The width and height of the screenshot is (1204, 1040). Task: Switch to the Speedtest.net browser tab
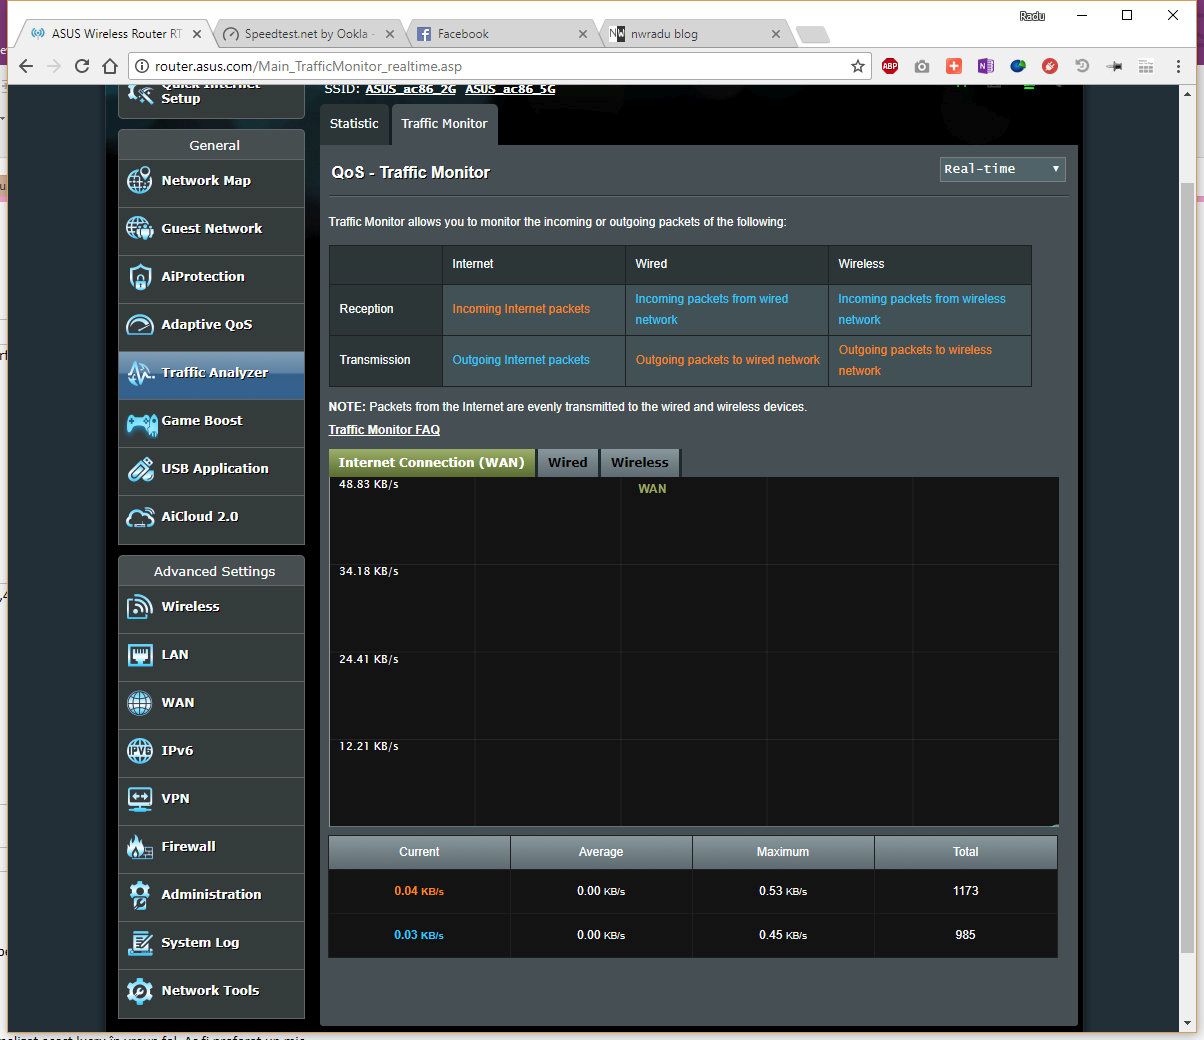click(x=307, y=34)
